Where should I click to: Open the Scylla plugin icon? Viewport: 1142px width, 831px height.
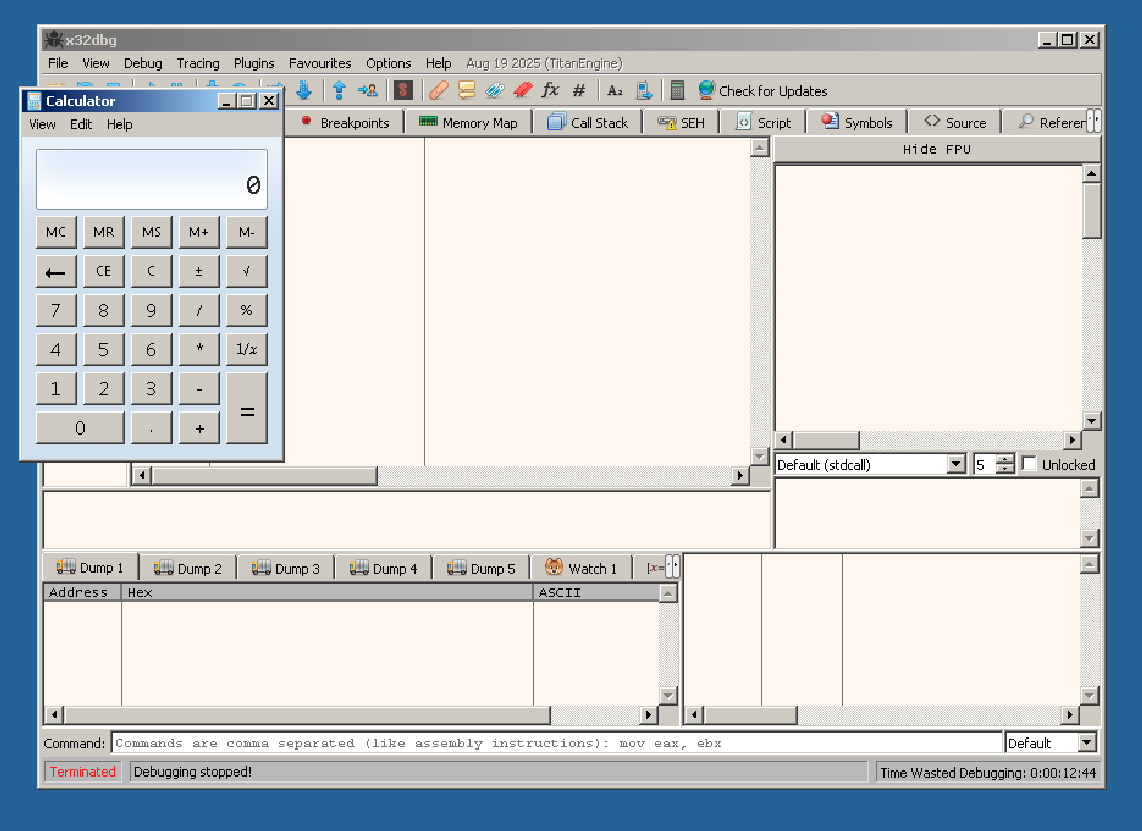coord(403,90)
